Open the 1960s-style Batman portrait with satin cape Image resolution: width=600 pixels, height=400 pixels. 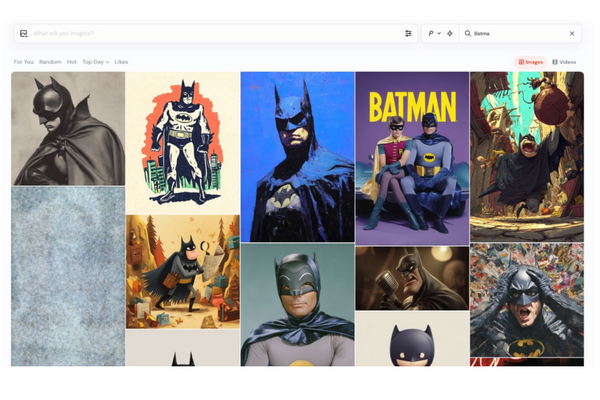click(x=297, y=305)
